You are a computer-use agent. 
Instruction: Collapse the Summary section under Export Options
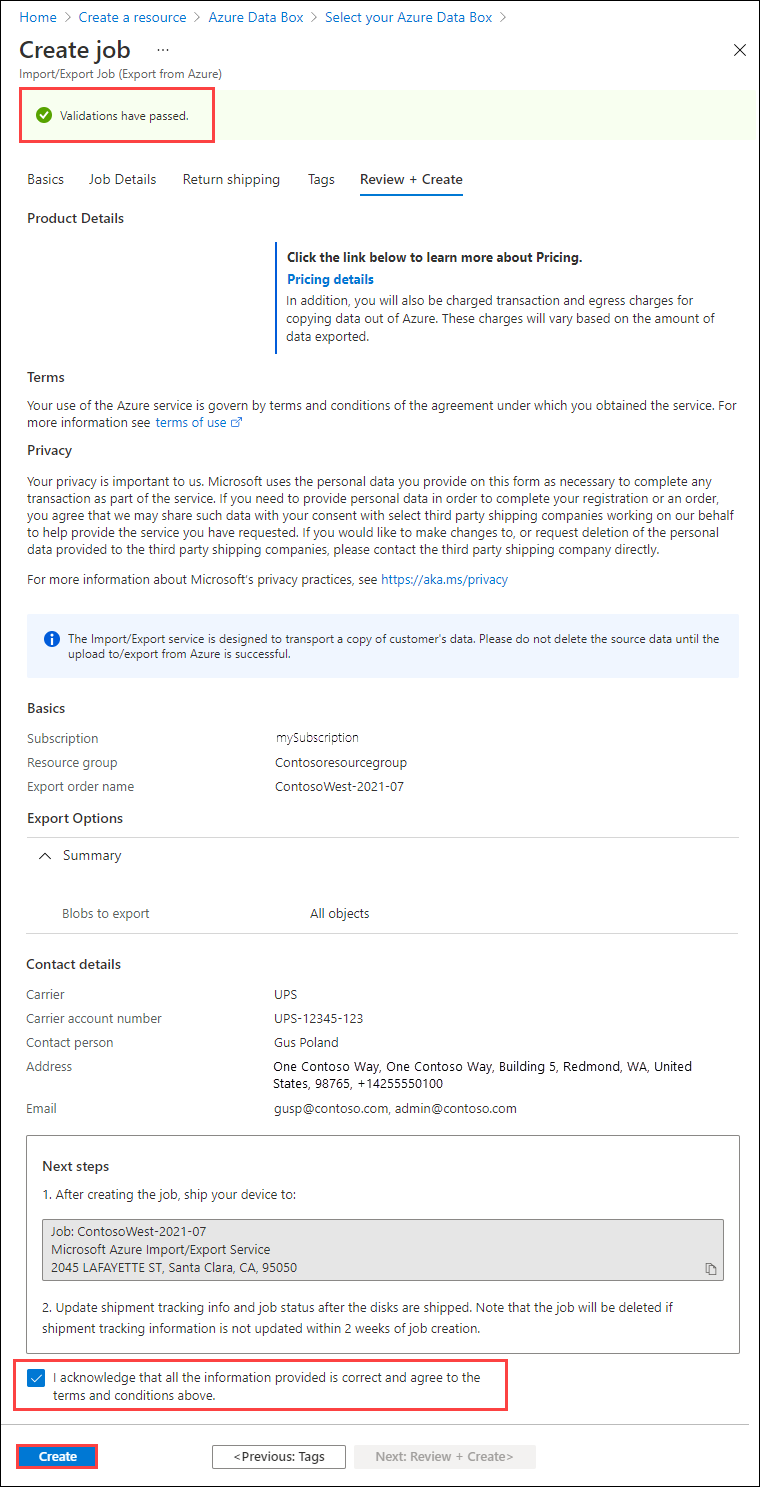point(44,855)
